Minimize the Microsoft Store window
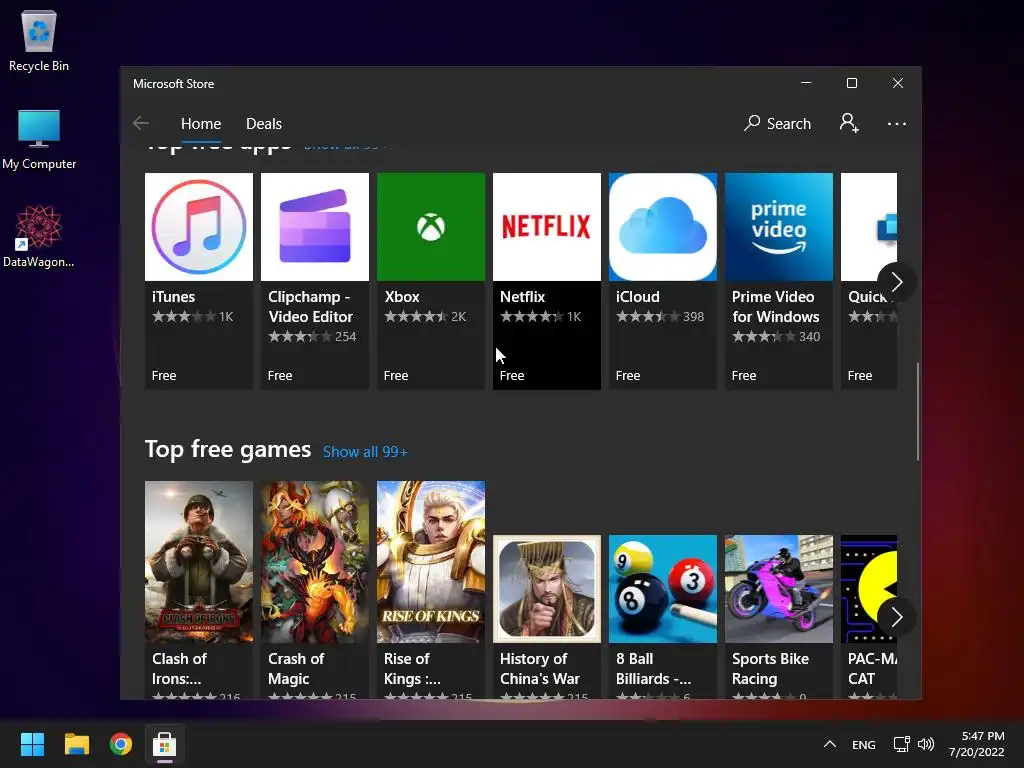 [806, 83]
